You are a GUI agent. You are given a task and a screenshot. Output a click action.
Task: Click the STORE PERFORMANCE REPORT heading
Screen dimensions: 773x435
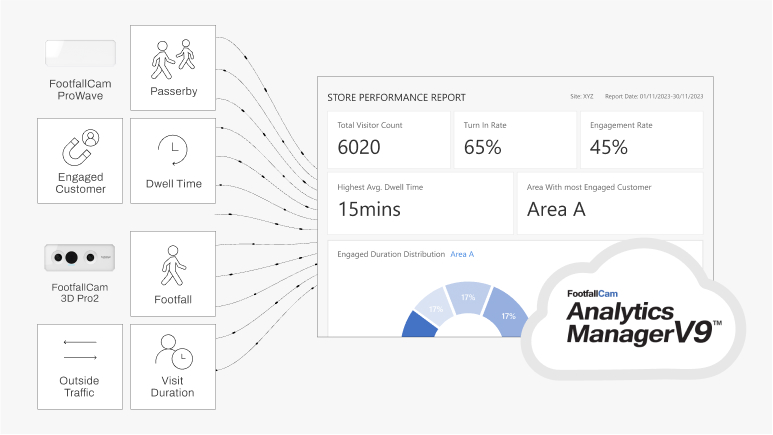coord(396,98)
